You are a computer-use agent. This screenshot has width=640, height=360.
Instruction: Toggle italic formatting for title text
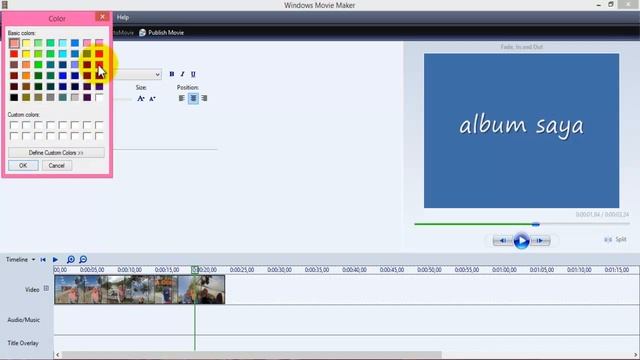182,74
